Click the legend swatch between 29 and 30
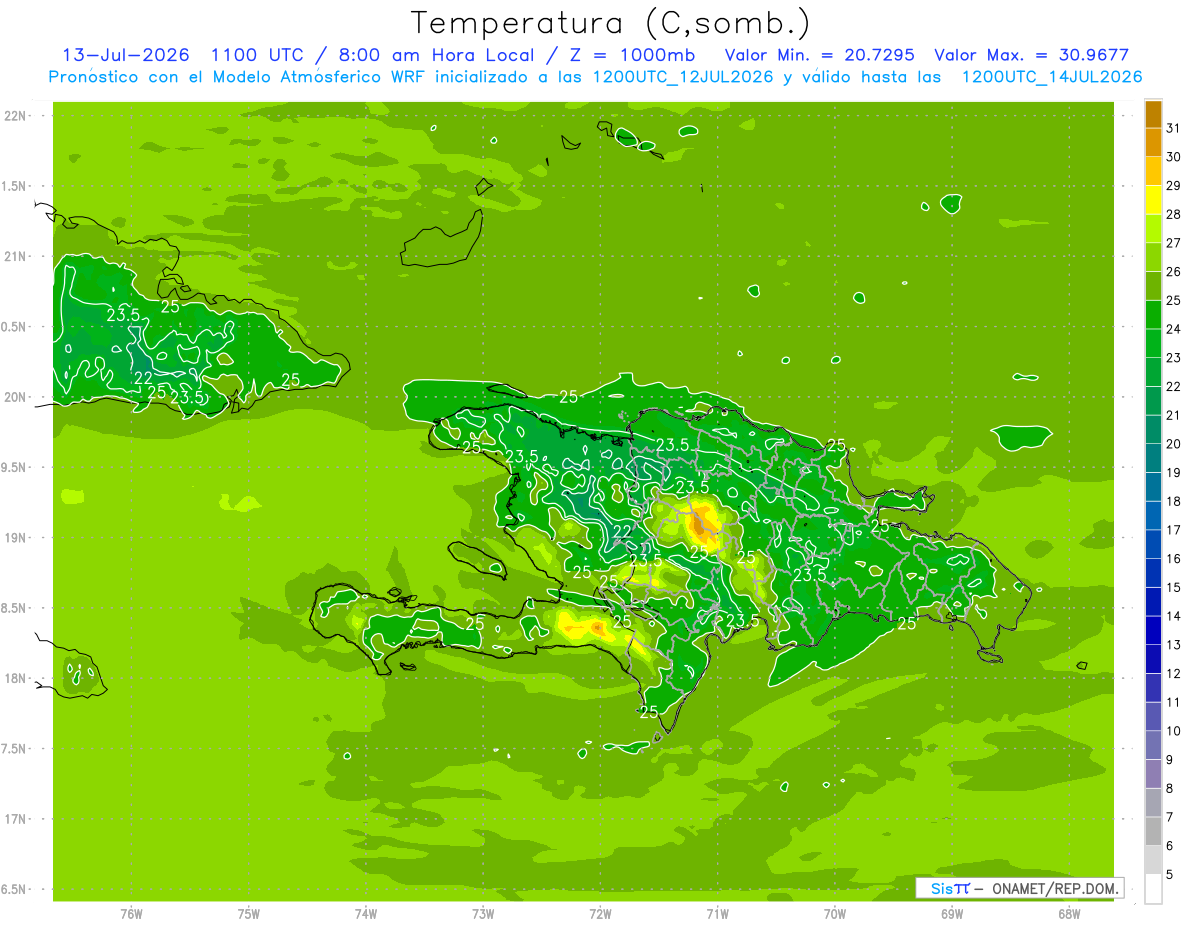This screenshot has width=1200, height=927. 1153,172
